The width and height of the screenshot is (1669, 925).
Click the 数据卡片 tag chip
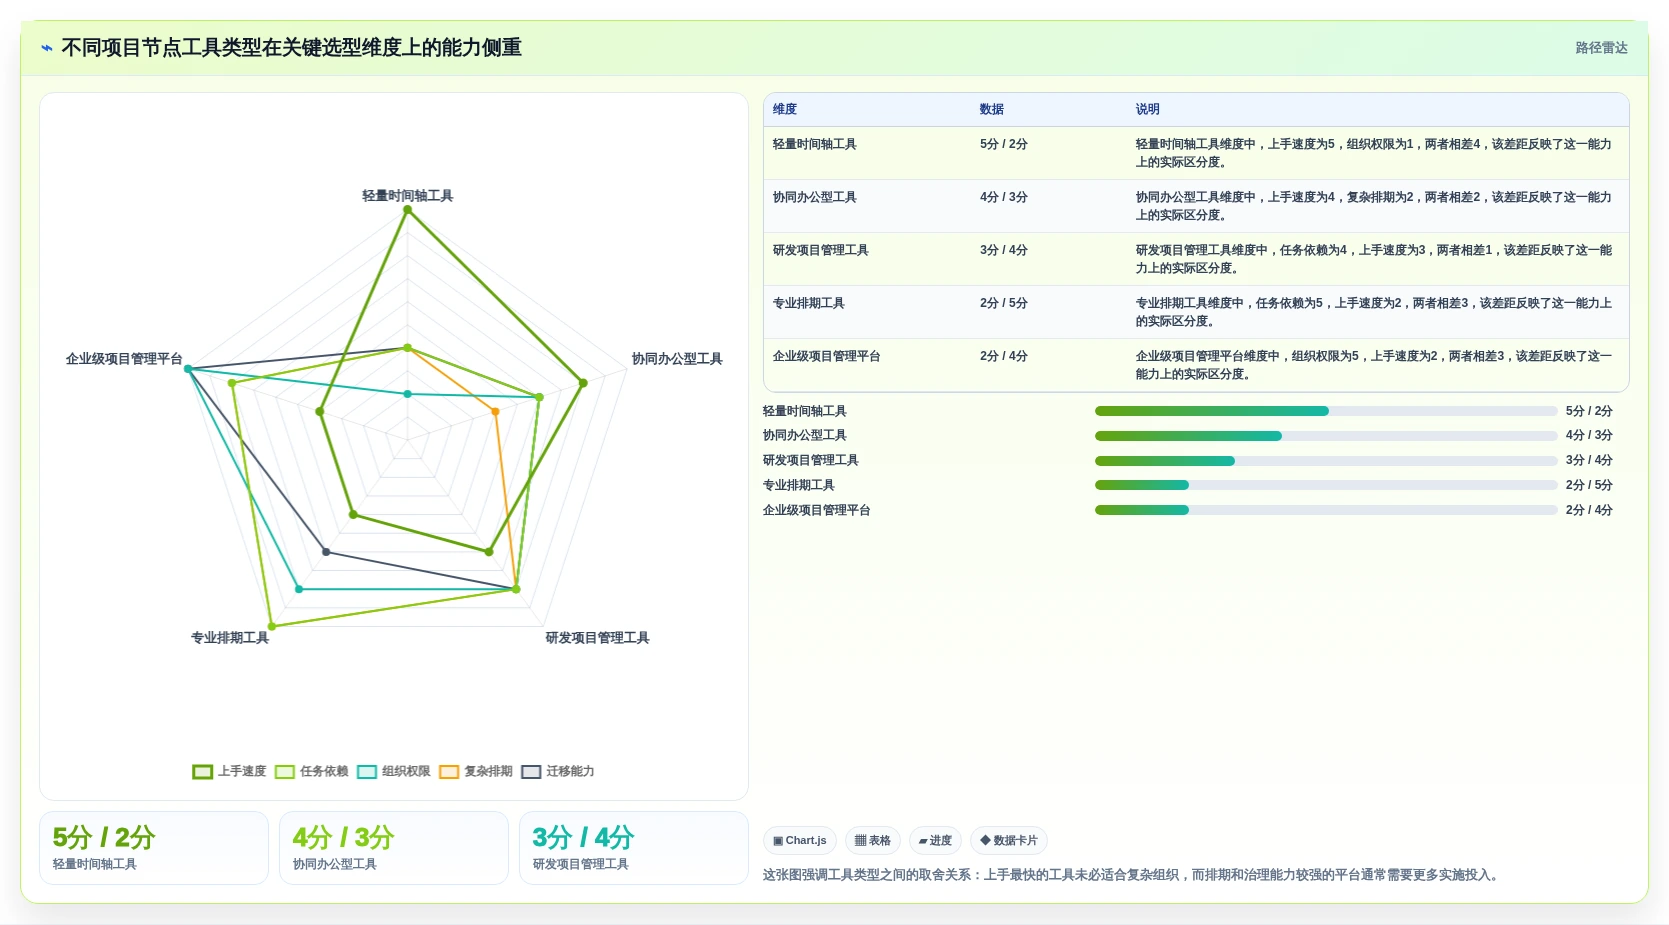click(x=1008, y=841)
